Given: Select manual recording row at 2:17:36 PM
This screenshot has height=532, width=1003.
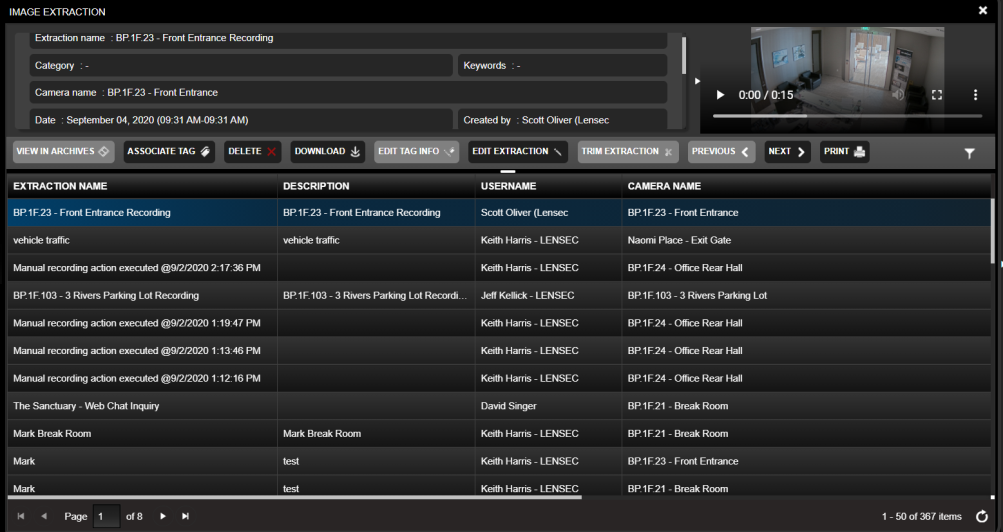Looking at the screenshot, I should click(499, 268).
